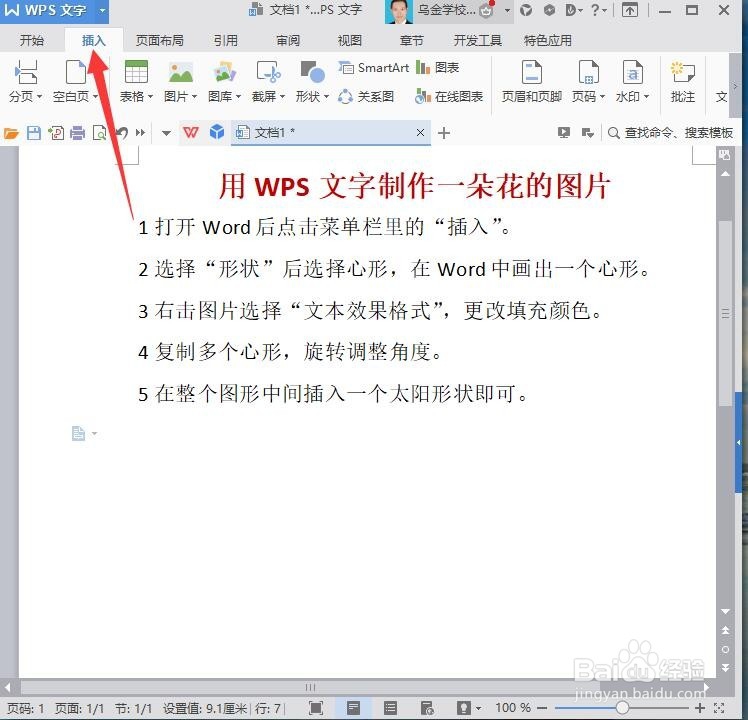
Task: Click zoom percentage 100 % button
Action: pyautogui.click(x=513, y=708)
